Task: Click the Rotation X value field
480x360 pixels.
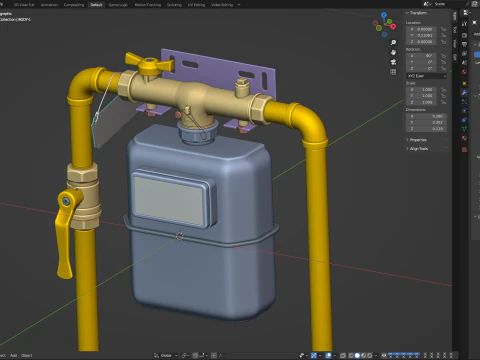Action: pos(421,56)
